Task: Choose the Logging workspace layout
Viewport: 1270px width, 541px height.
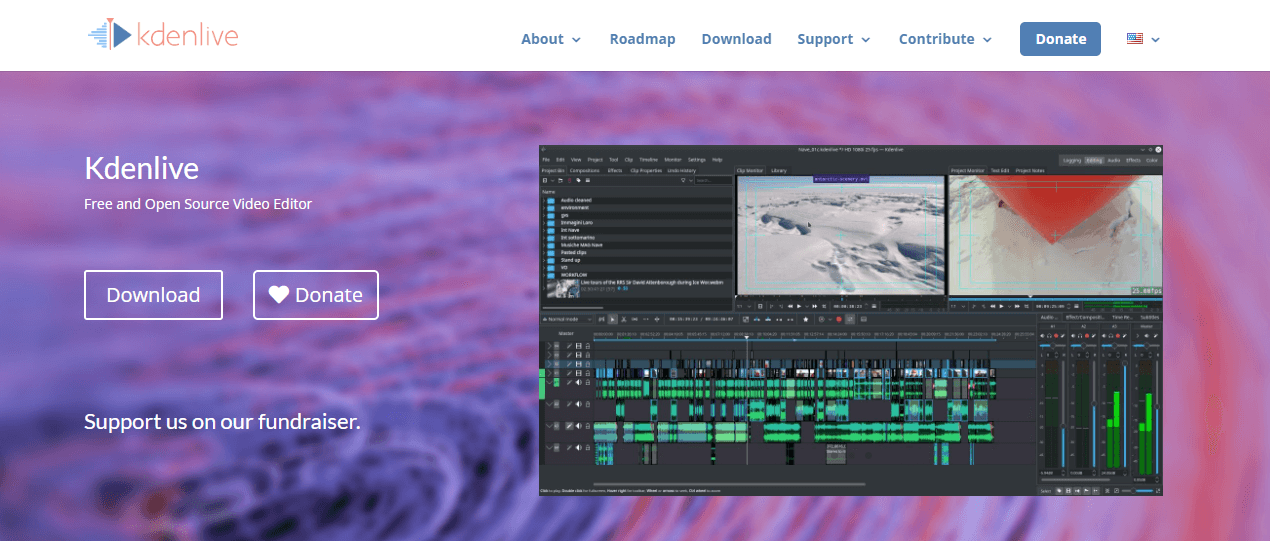Action: coord(1072,160)
